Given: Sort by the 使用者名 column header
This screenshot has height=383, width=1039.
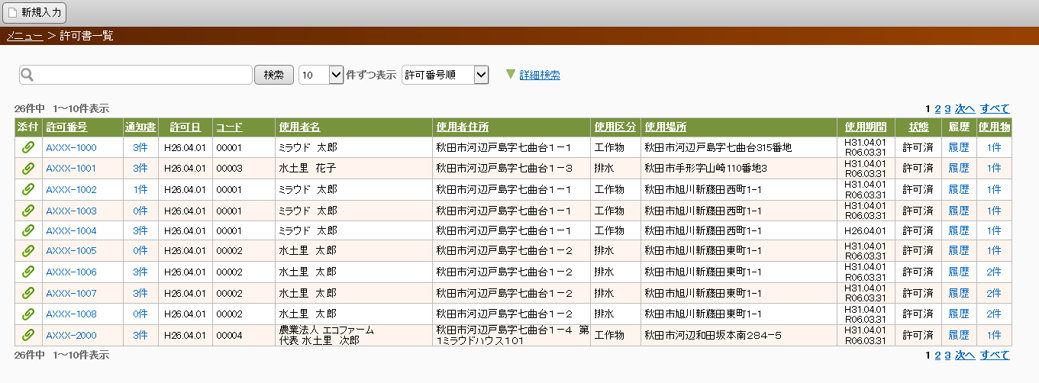Looking at the screenshot, I should [300, 127].
